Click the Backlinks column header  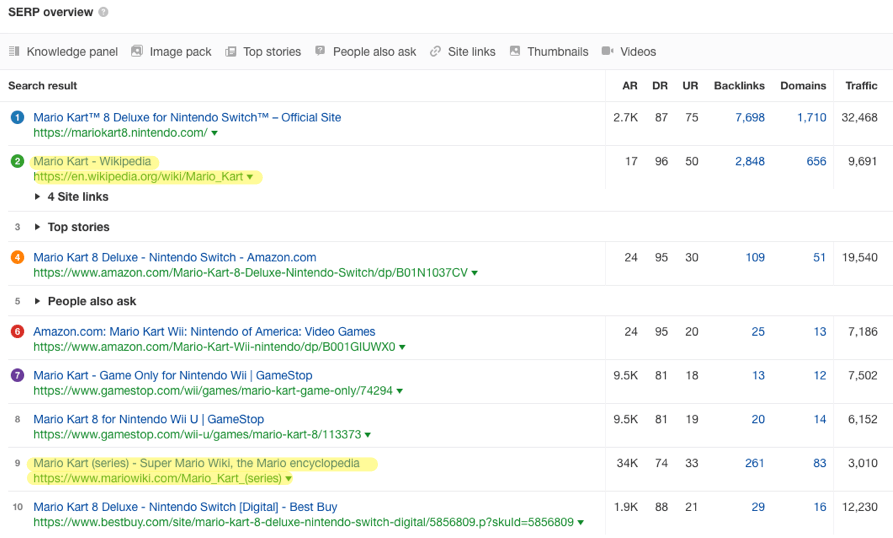coord(739,85)
